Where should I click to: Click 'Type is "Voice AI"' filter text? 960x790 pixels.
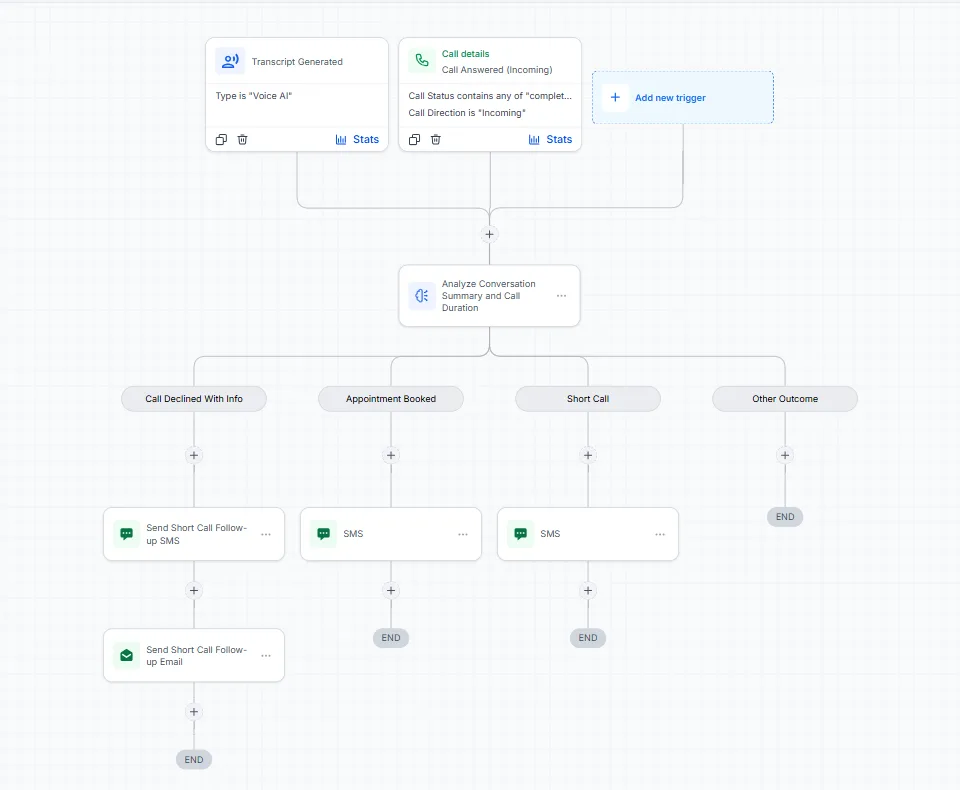tap(254, 96)
